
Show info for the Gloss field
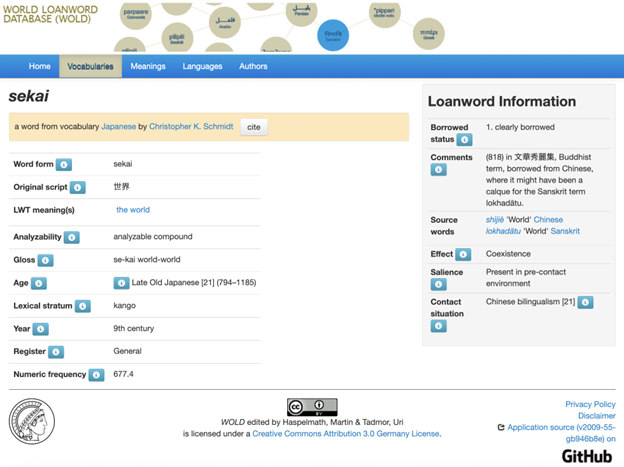tap(45, 260)
